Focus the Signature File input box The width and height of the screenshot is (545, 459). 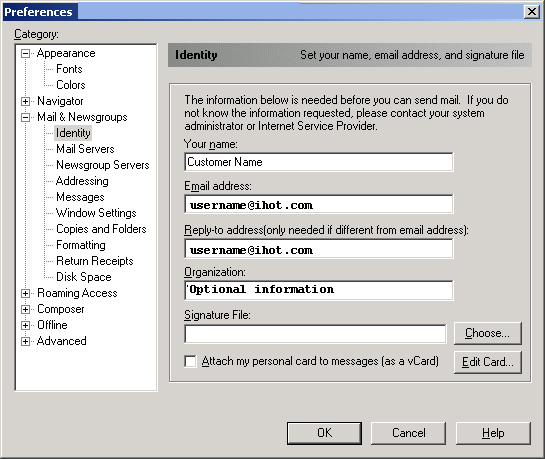point(315,334)
